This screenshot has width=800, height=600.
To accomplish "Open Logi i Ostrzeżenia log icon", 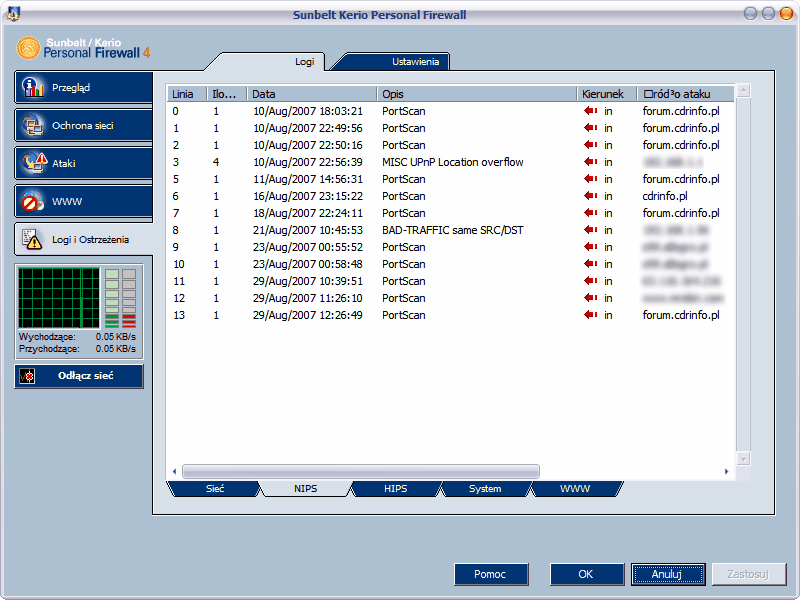I will click(32, 239).
